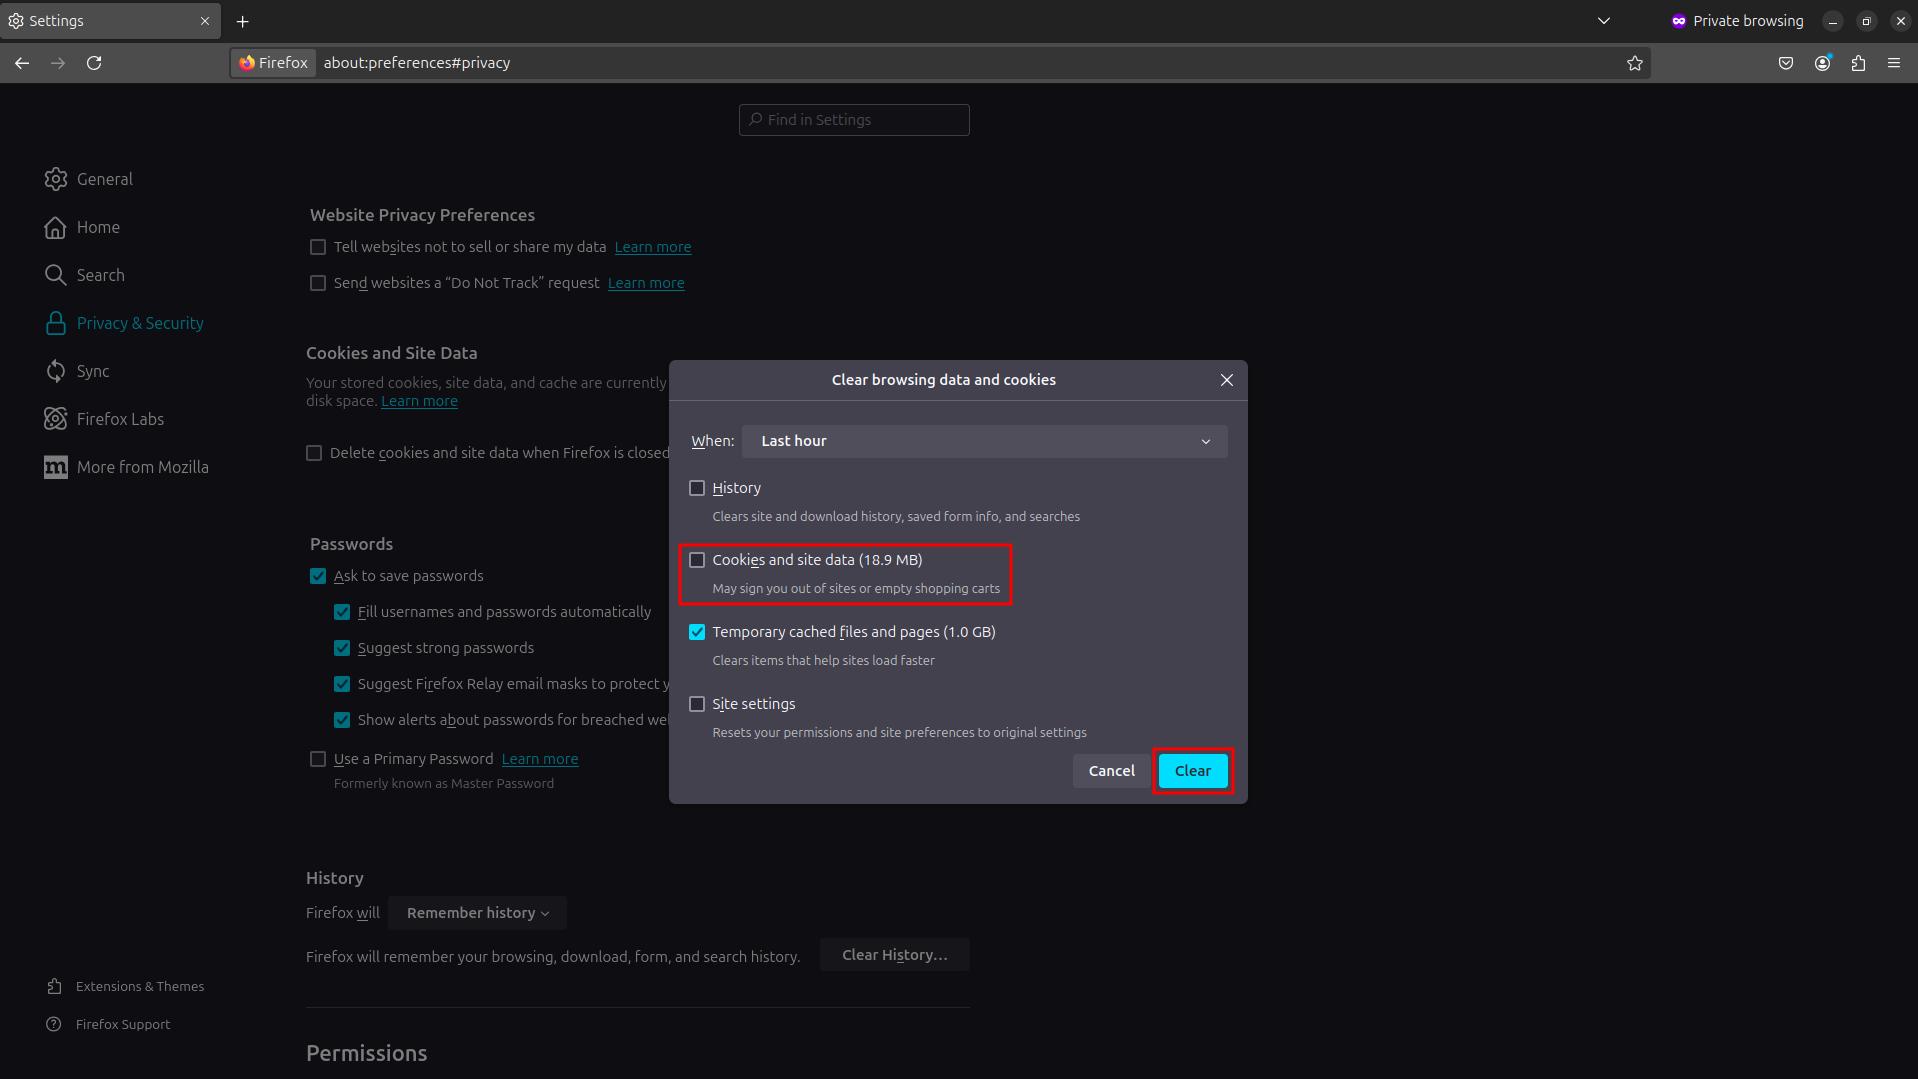Toggle Tell websites not to sell or share my data
The image size is (1918, 1079).
click(318, 247)
